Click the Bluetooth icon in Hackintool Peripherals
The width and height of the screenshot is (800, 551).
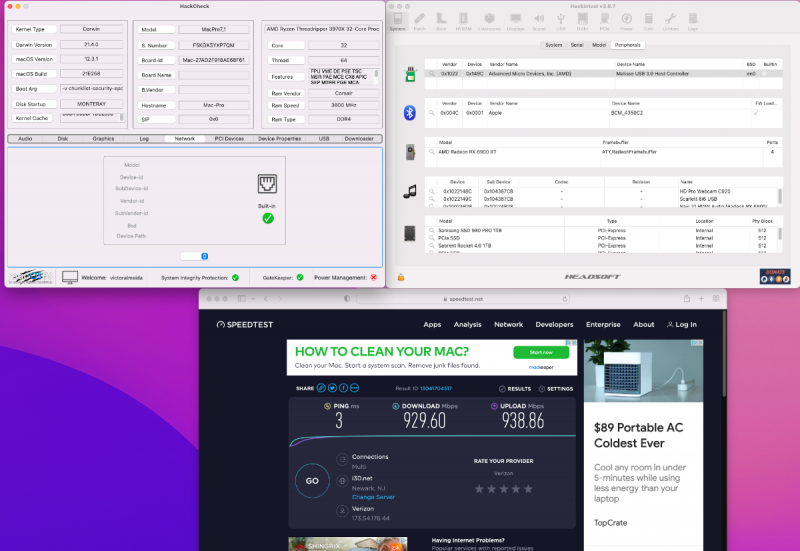[410, 113]
